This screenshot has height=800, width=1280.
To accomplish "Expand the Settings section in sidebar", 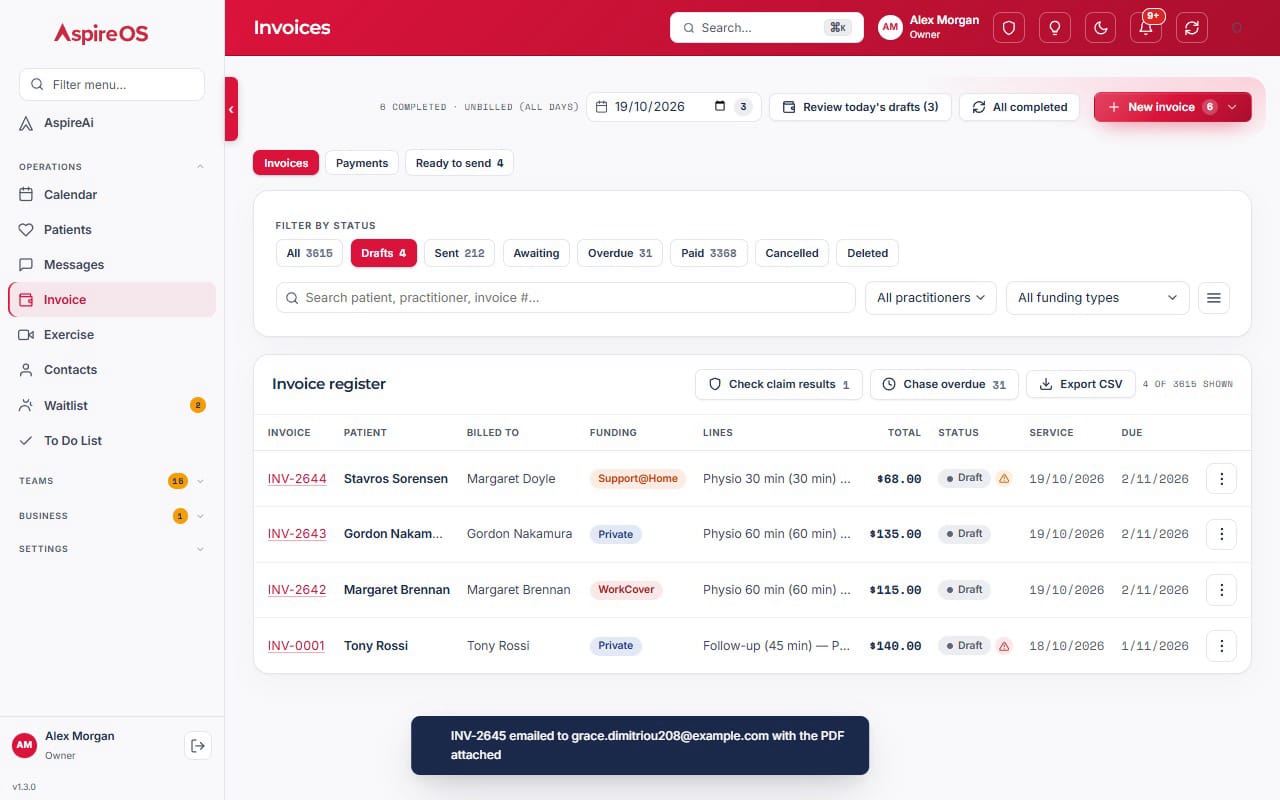I will pos(200,549).
